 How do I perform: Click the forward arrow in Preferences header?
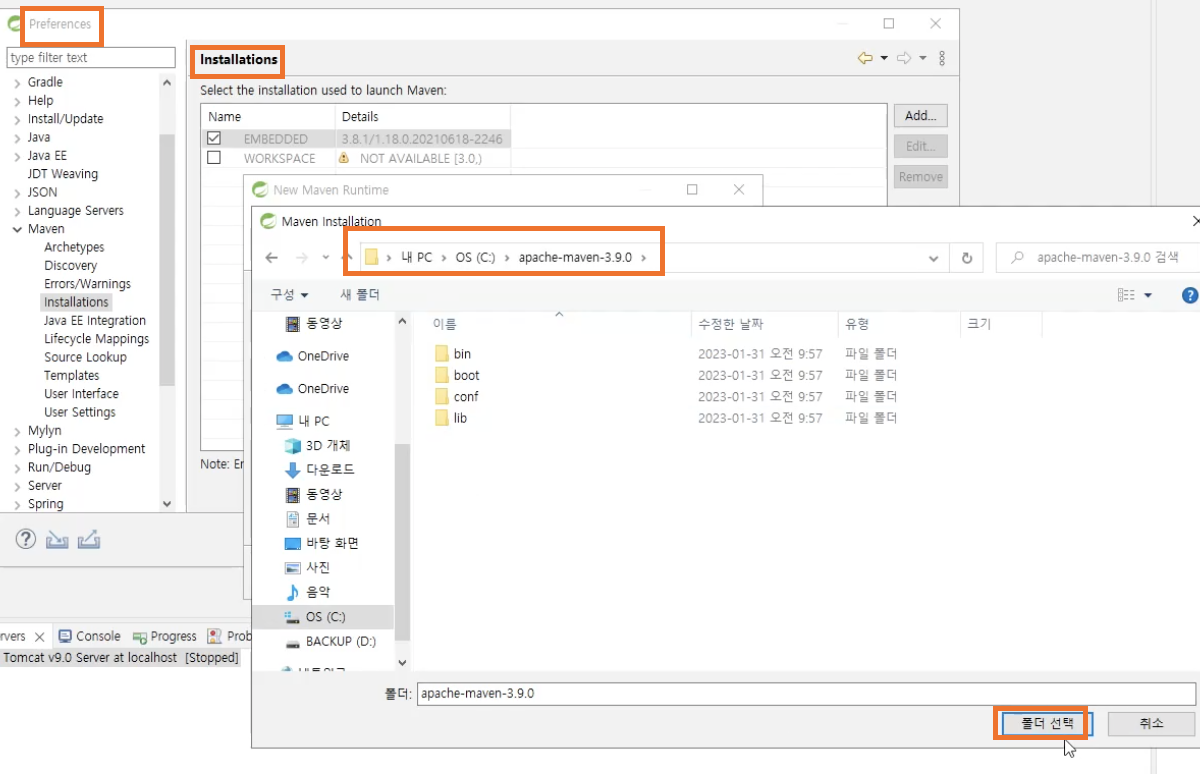point(904,58)
